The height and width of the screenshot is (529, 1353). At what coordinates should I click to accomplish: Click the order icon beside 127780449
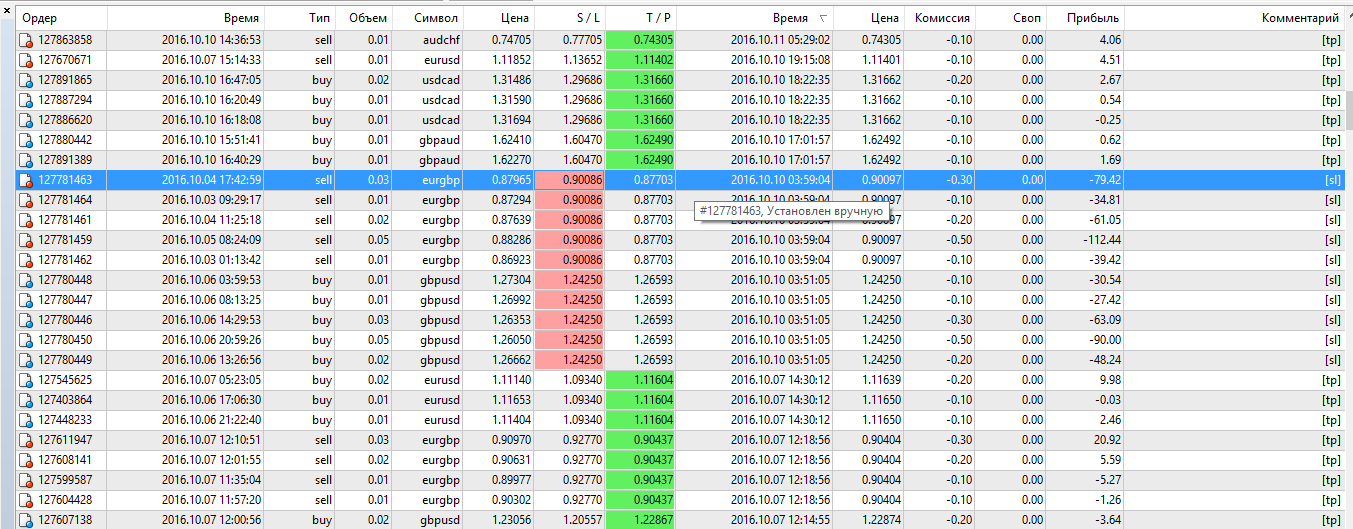point(27,360)
